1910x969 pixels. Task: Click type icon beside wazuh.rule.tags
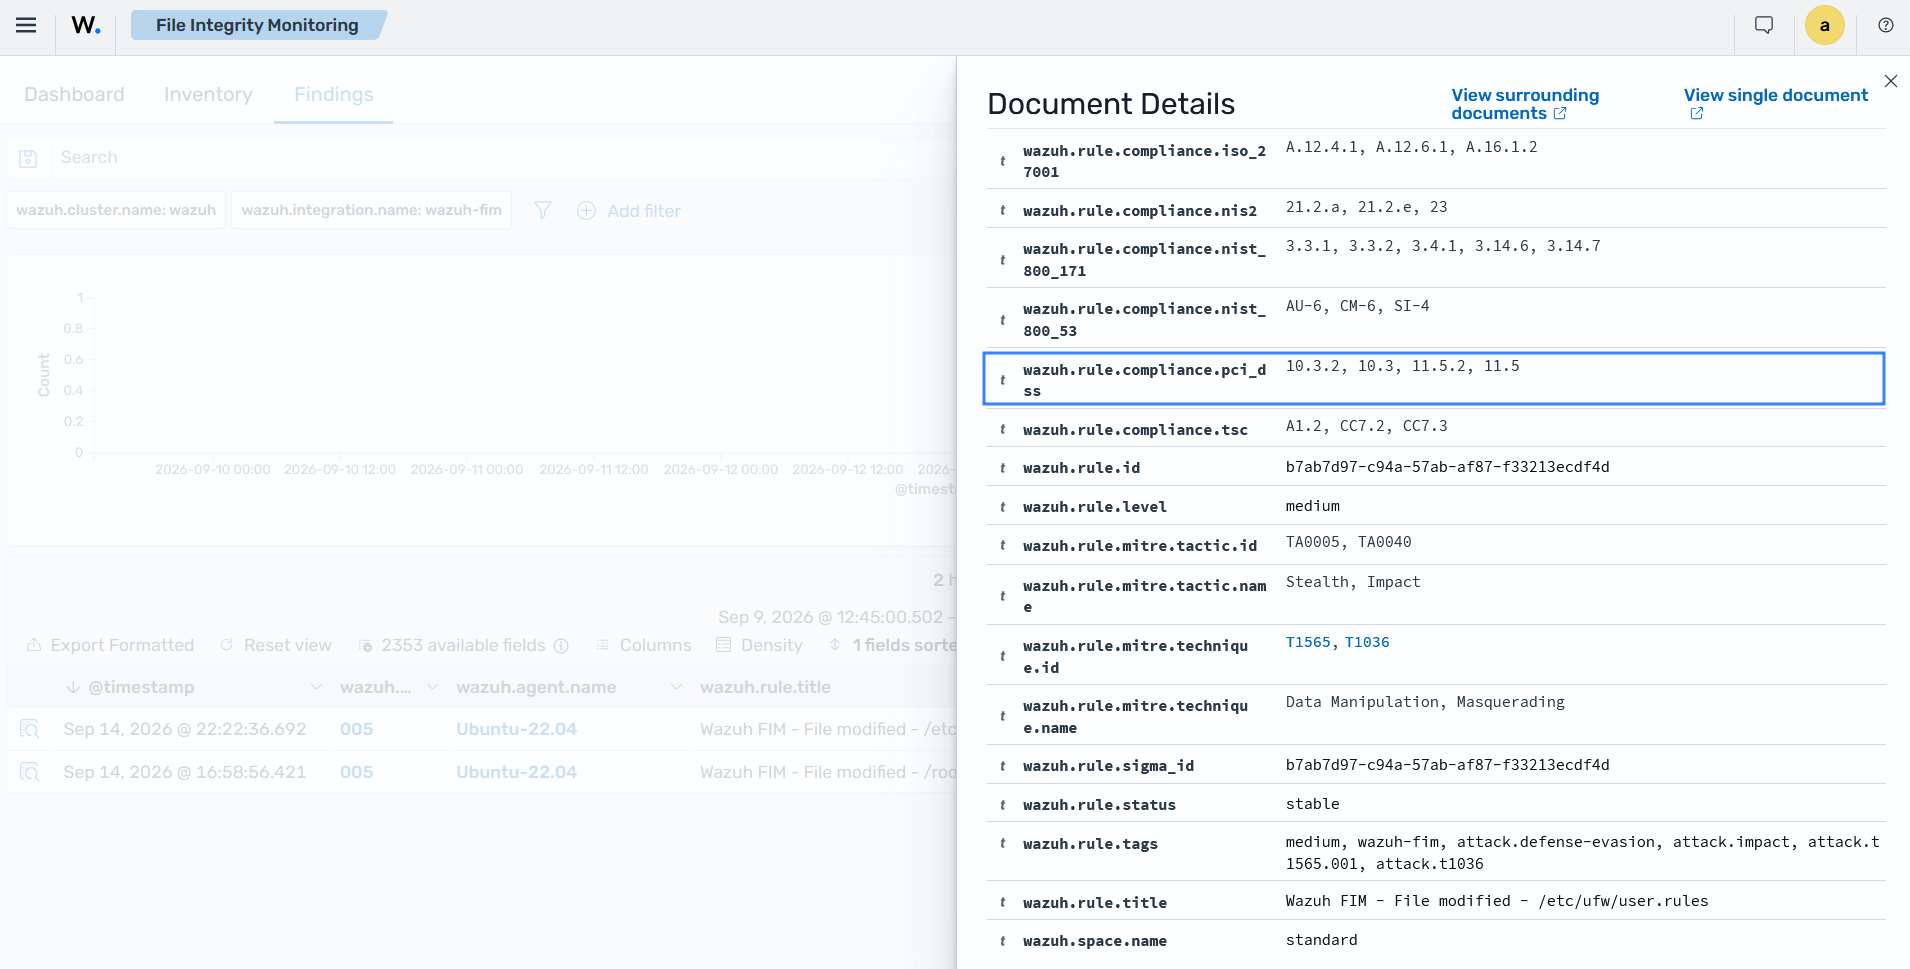click(x=1002, y=844)
